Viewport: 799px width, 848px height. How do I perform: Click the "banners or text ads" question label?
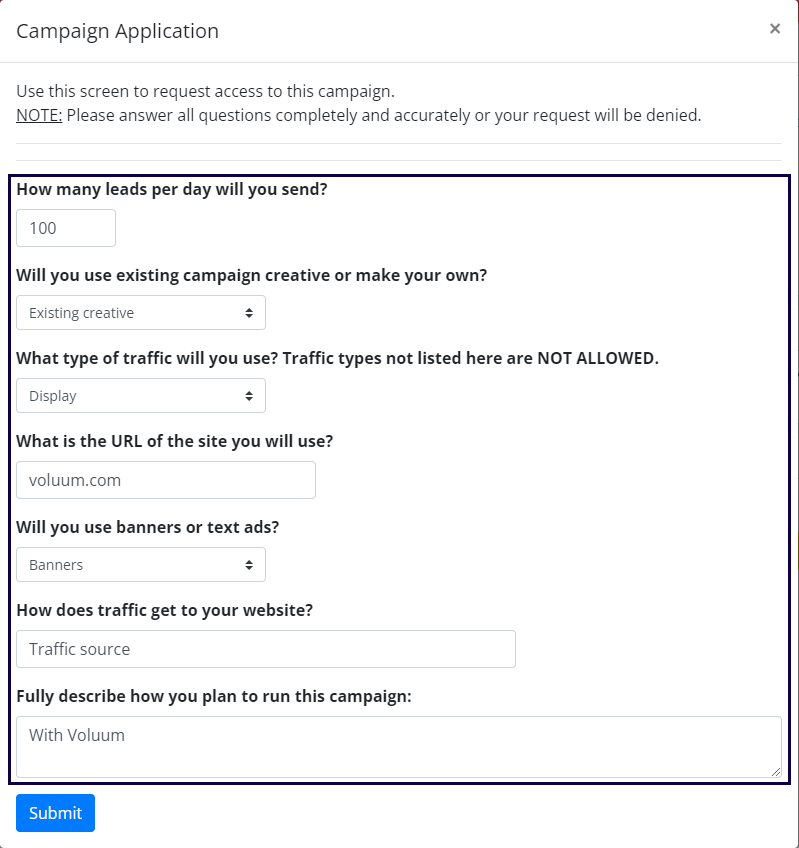148,527
